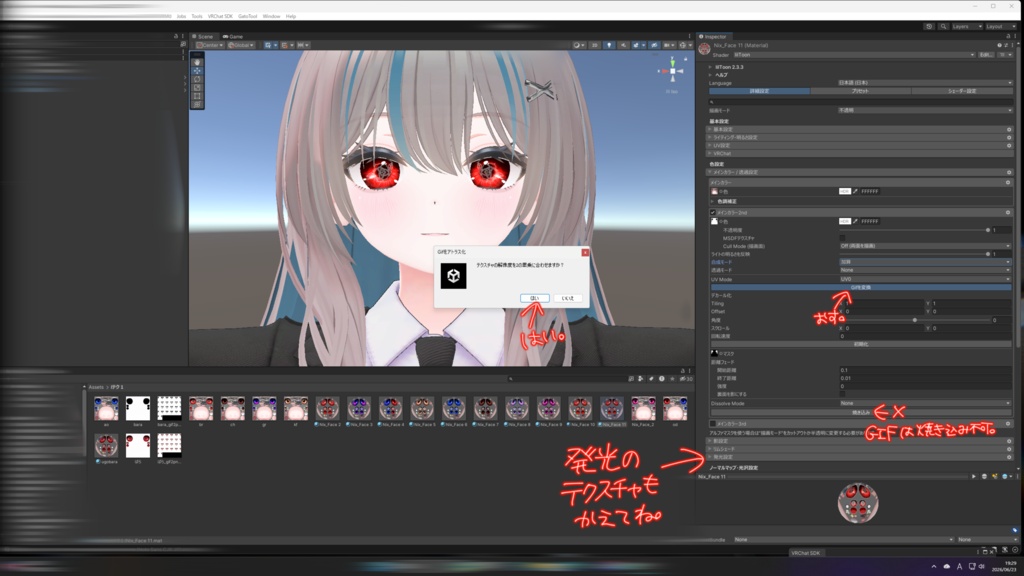Click the 焼き込み button
Image resolution: width=1024 pixels, height=576 pixels.
point(861,413)
